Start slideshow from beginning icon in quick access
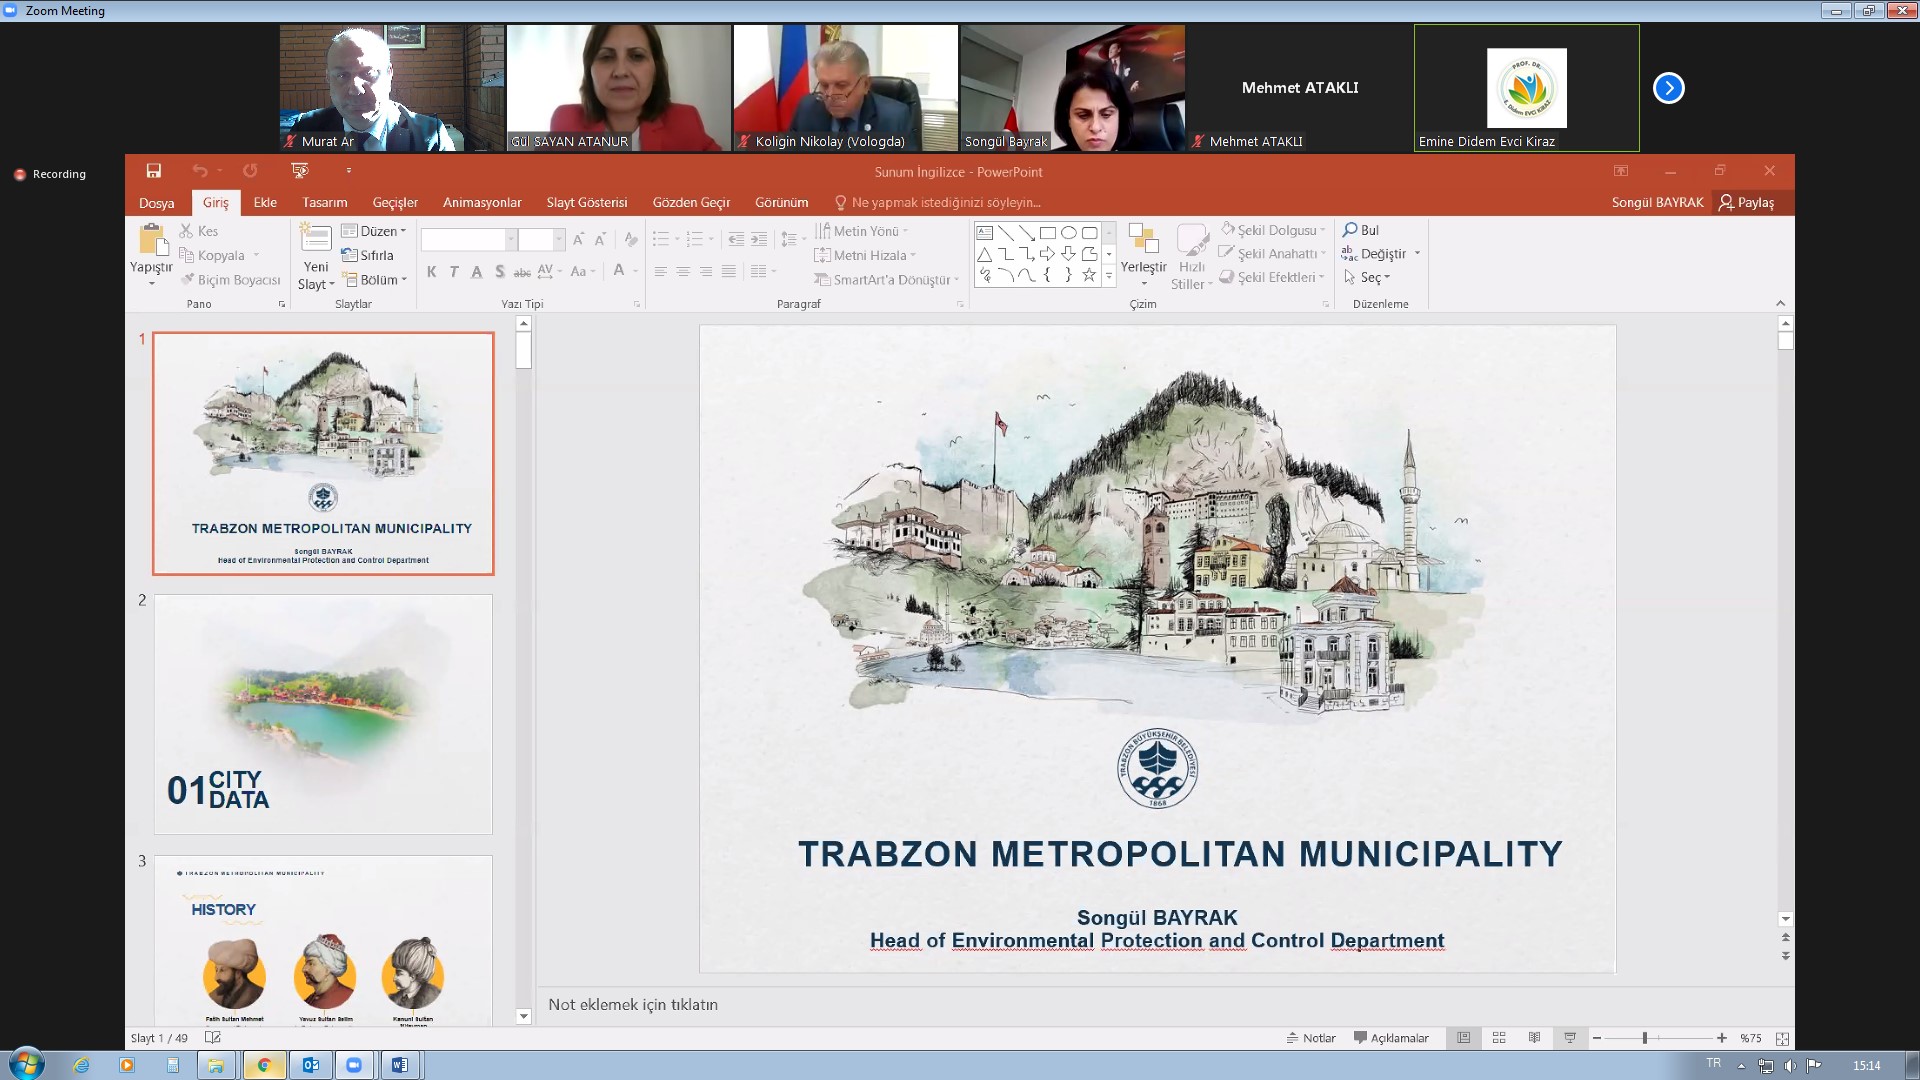 tap(299, 171)
